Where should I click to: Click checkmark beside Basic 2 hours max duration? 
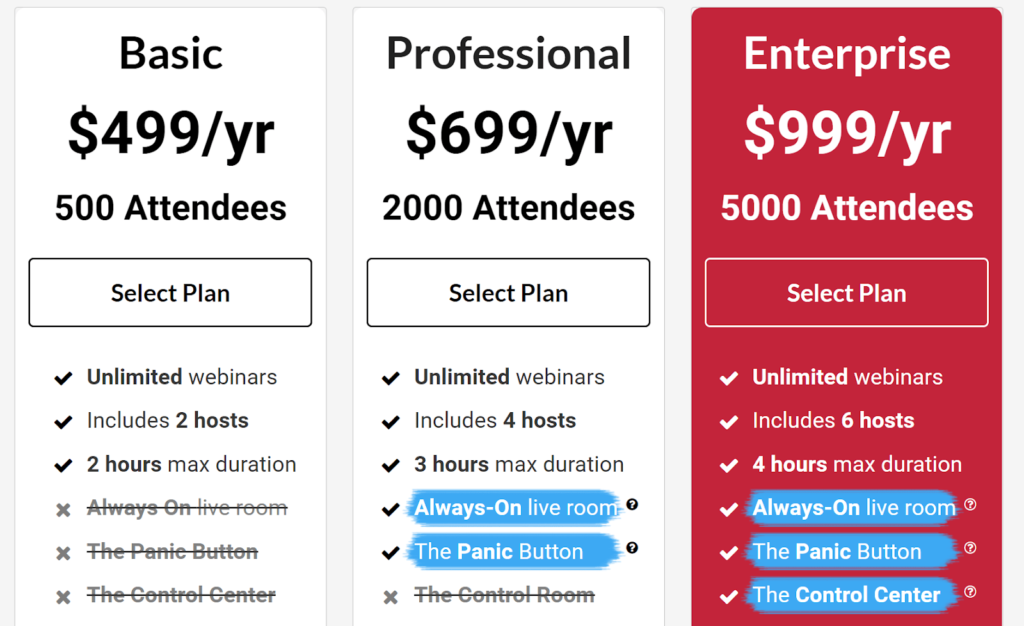[63, 465]
